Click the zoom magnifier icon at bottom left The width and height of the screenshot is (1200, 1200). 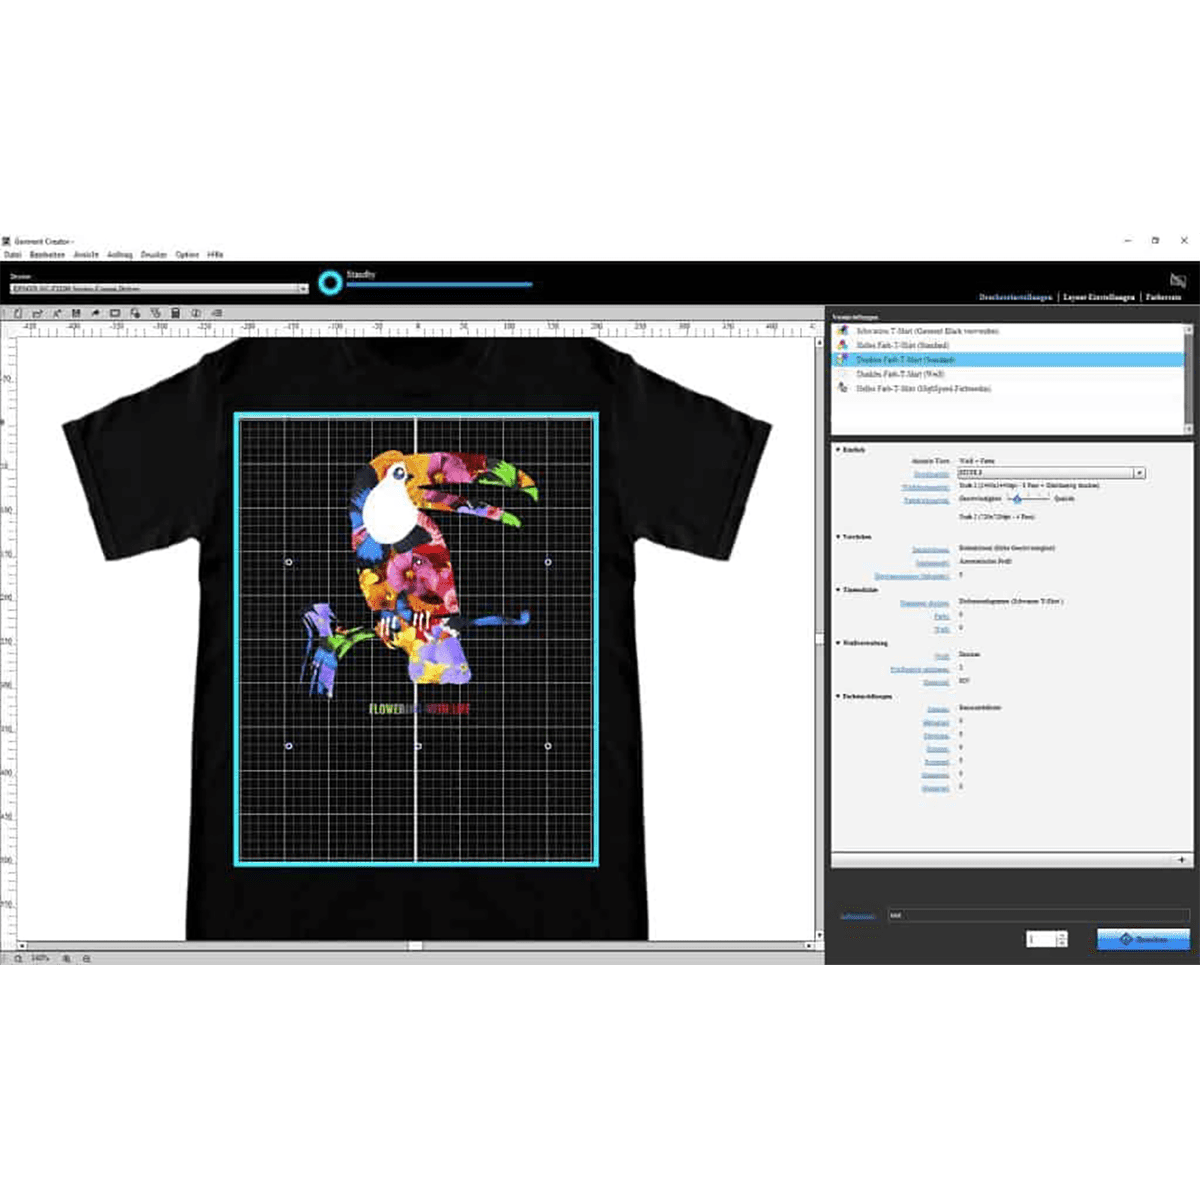click(x=18, y=958)
